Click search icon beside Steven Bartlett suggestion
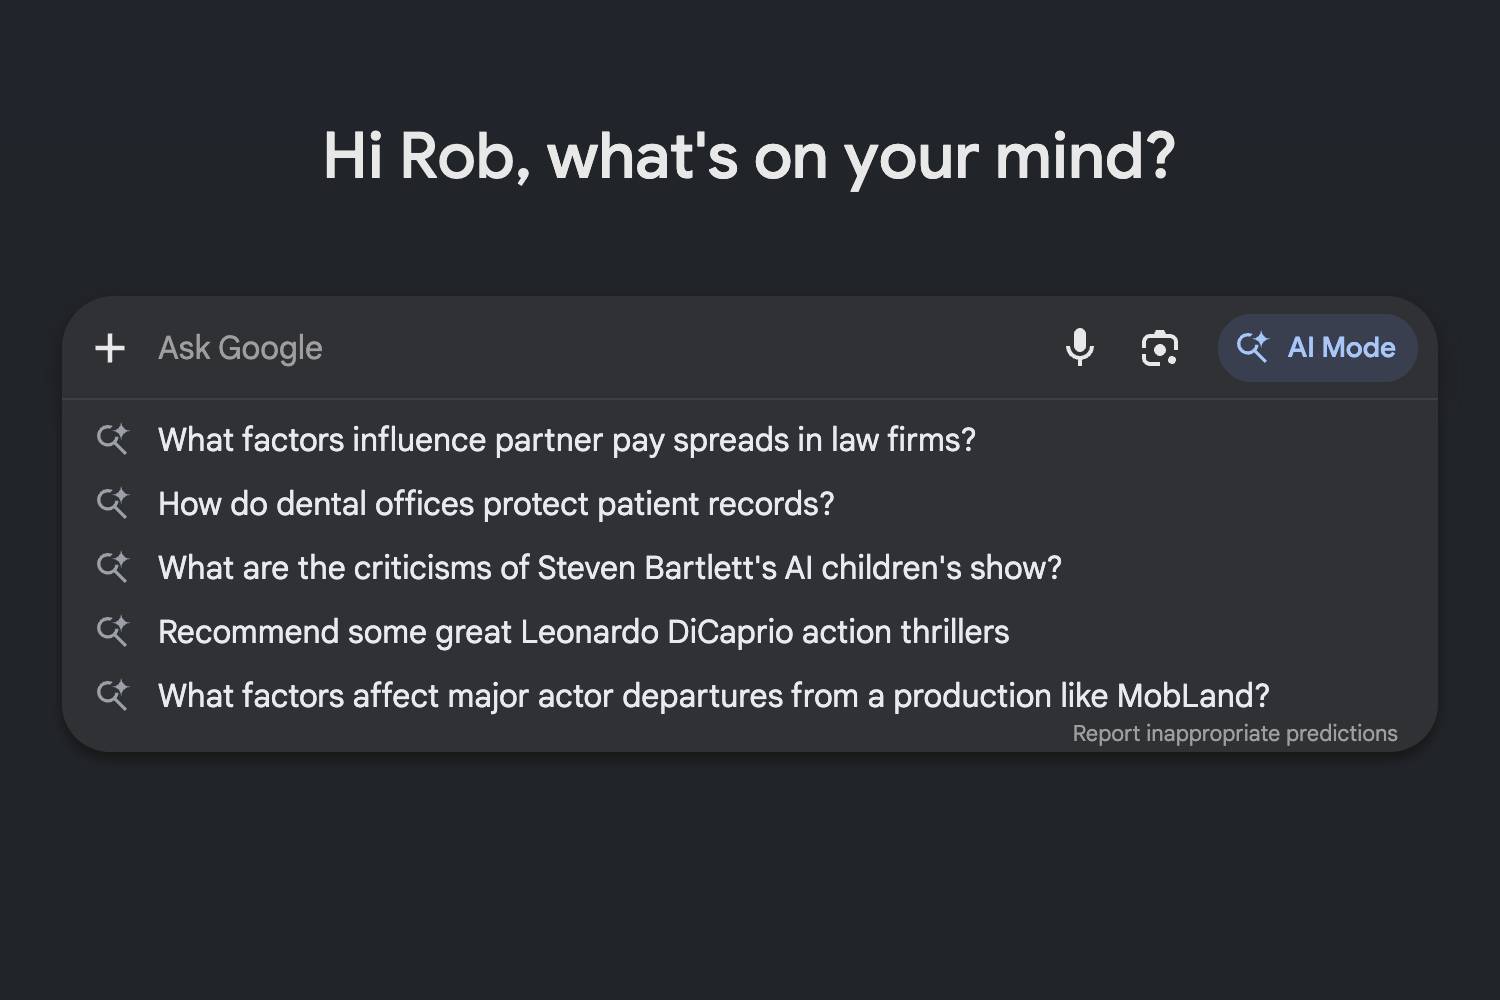1500x1000 pixels. 112,568
